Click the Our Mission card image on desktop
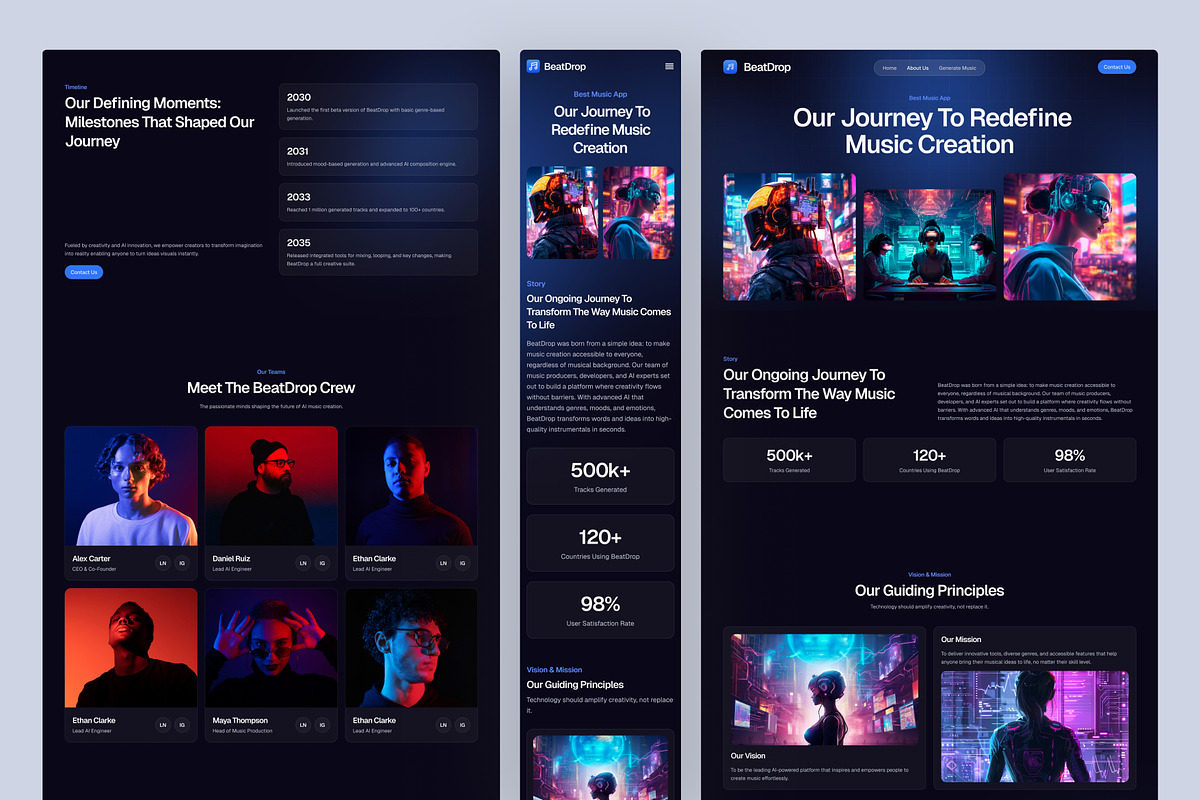Viewport: 1200px width, 800px height. [x=1034, y=727]
